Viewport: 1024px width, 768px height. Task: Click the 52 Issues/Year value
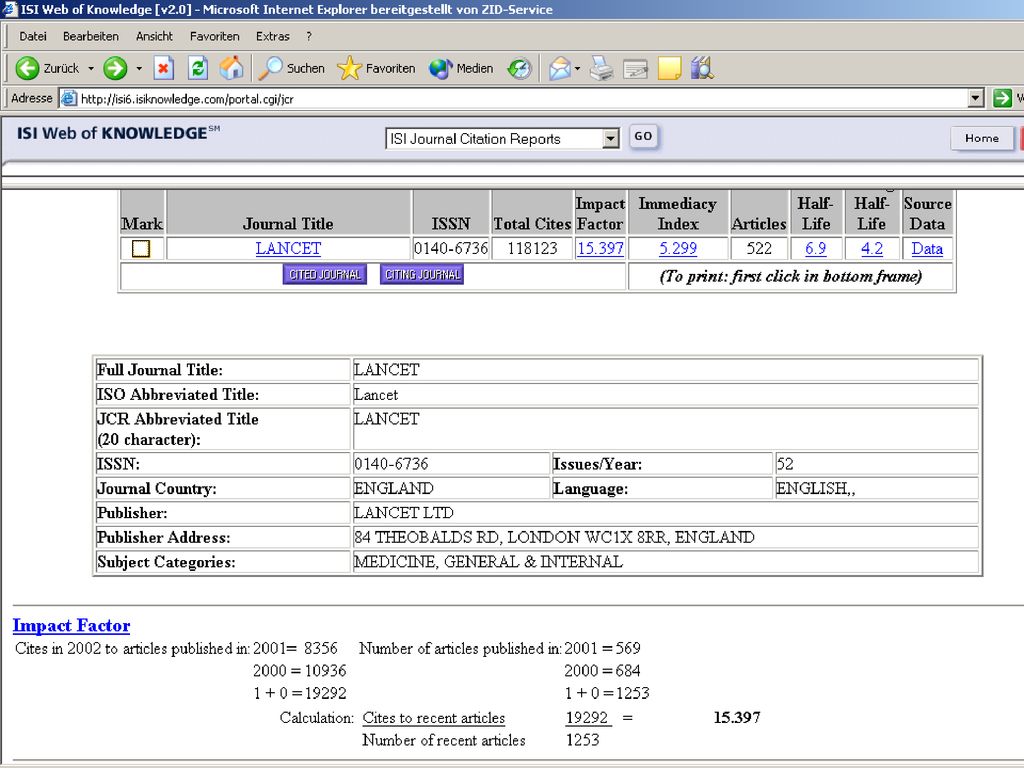click(x=785, y=464)
